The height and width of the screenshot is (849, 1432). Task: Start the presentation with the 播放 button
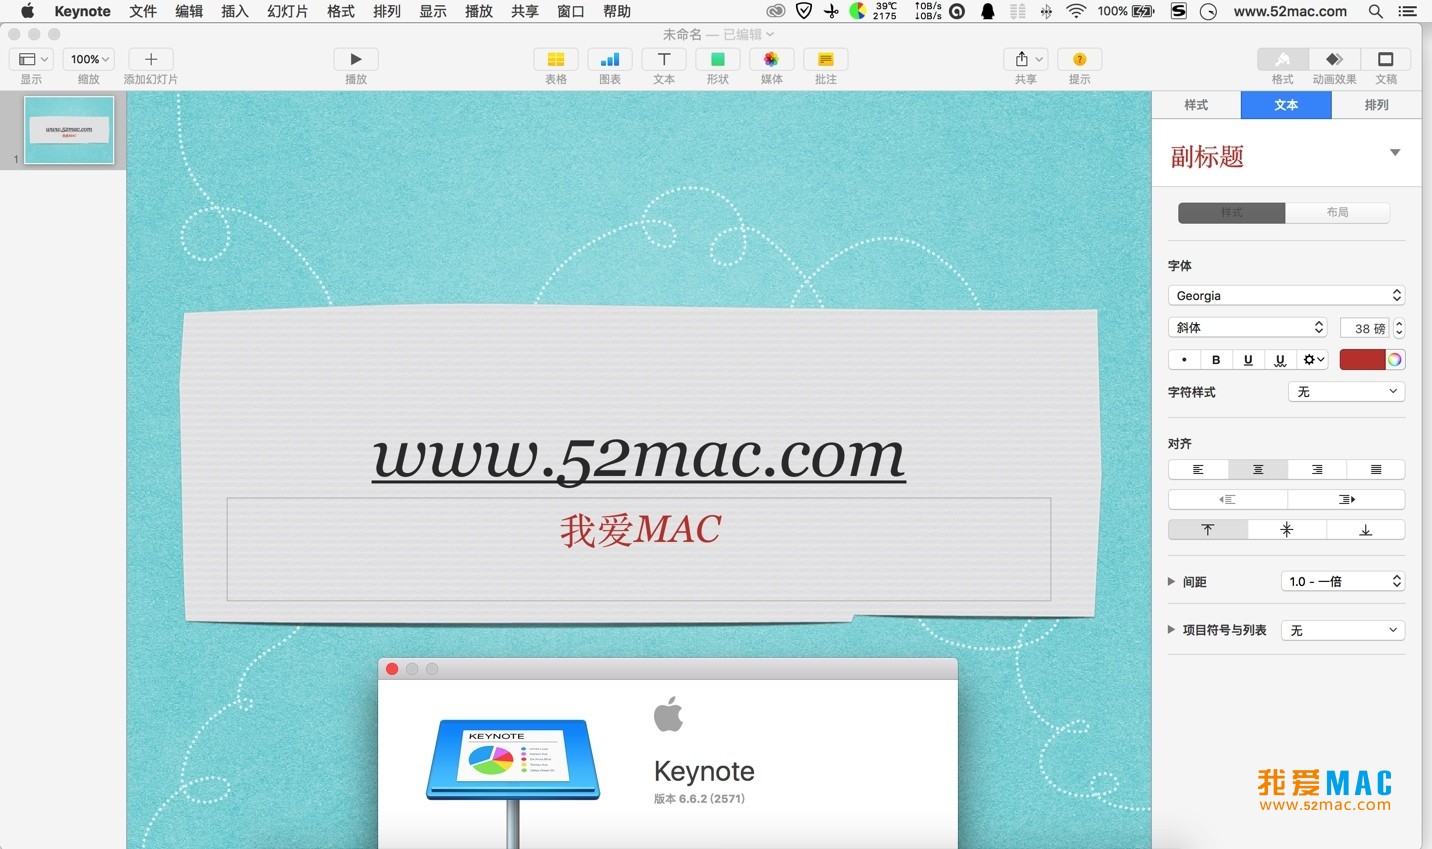355,59
